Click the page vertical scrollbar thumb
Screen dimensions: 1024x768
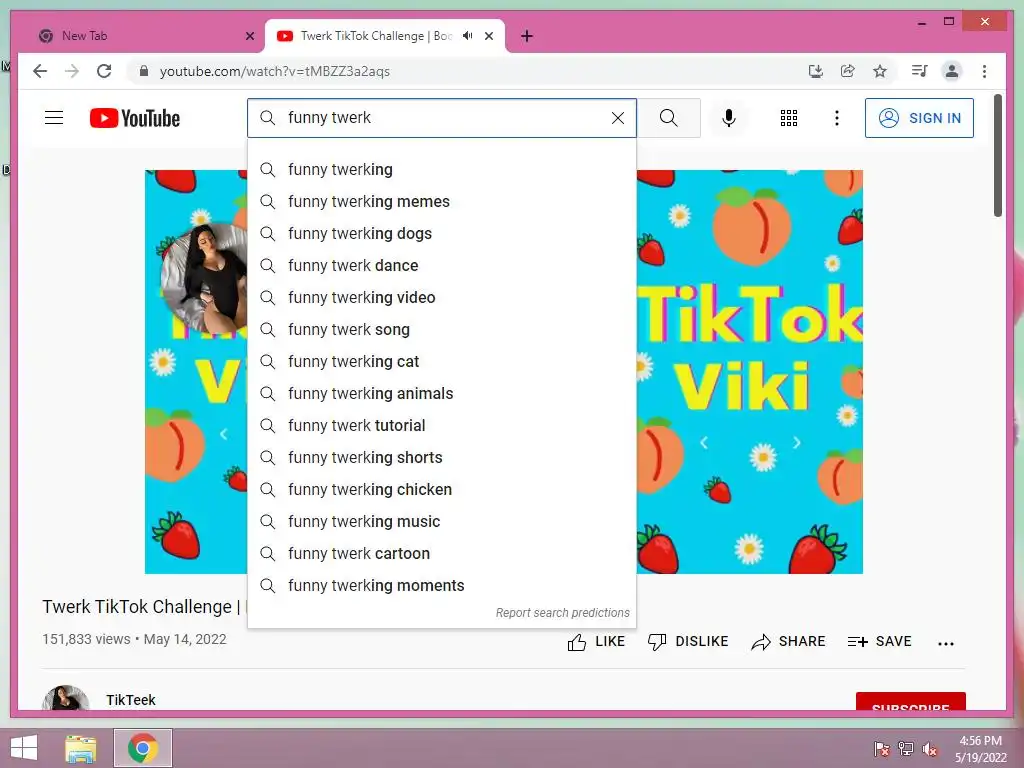[998, 155]
